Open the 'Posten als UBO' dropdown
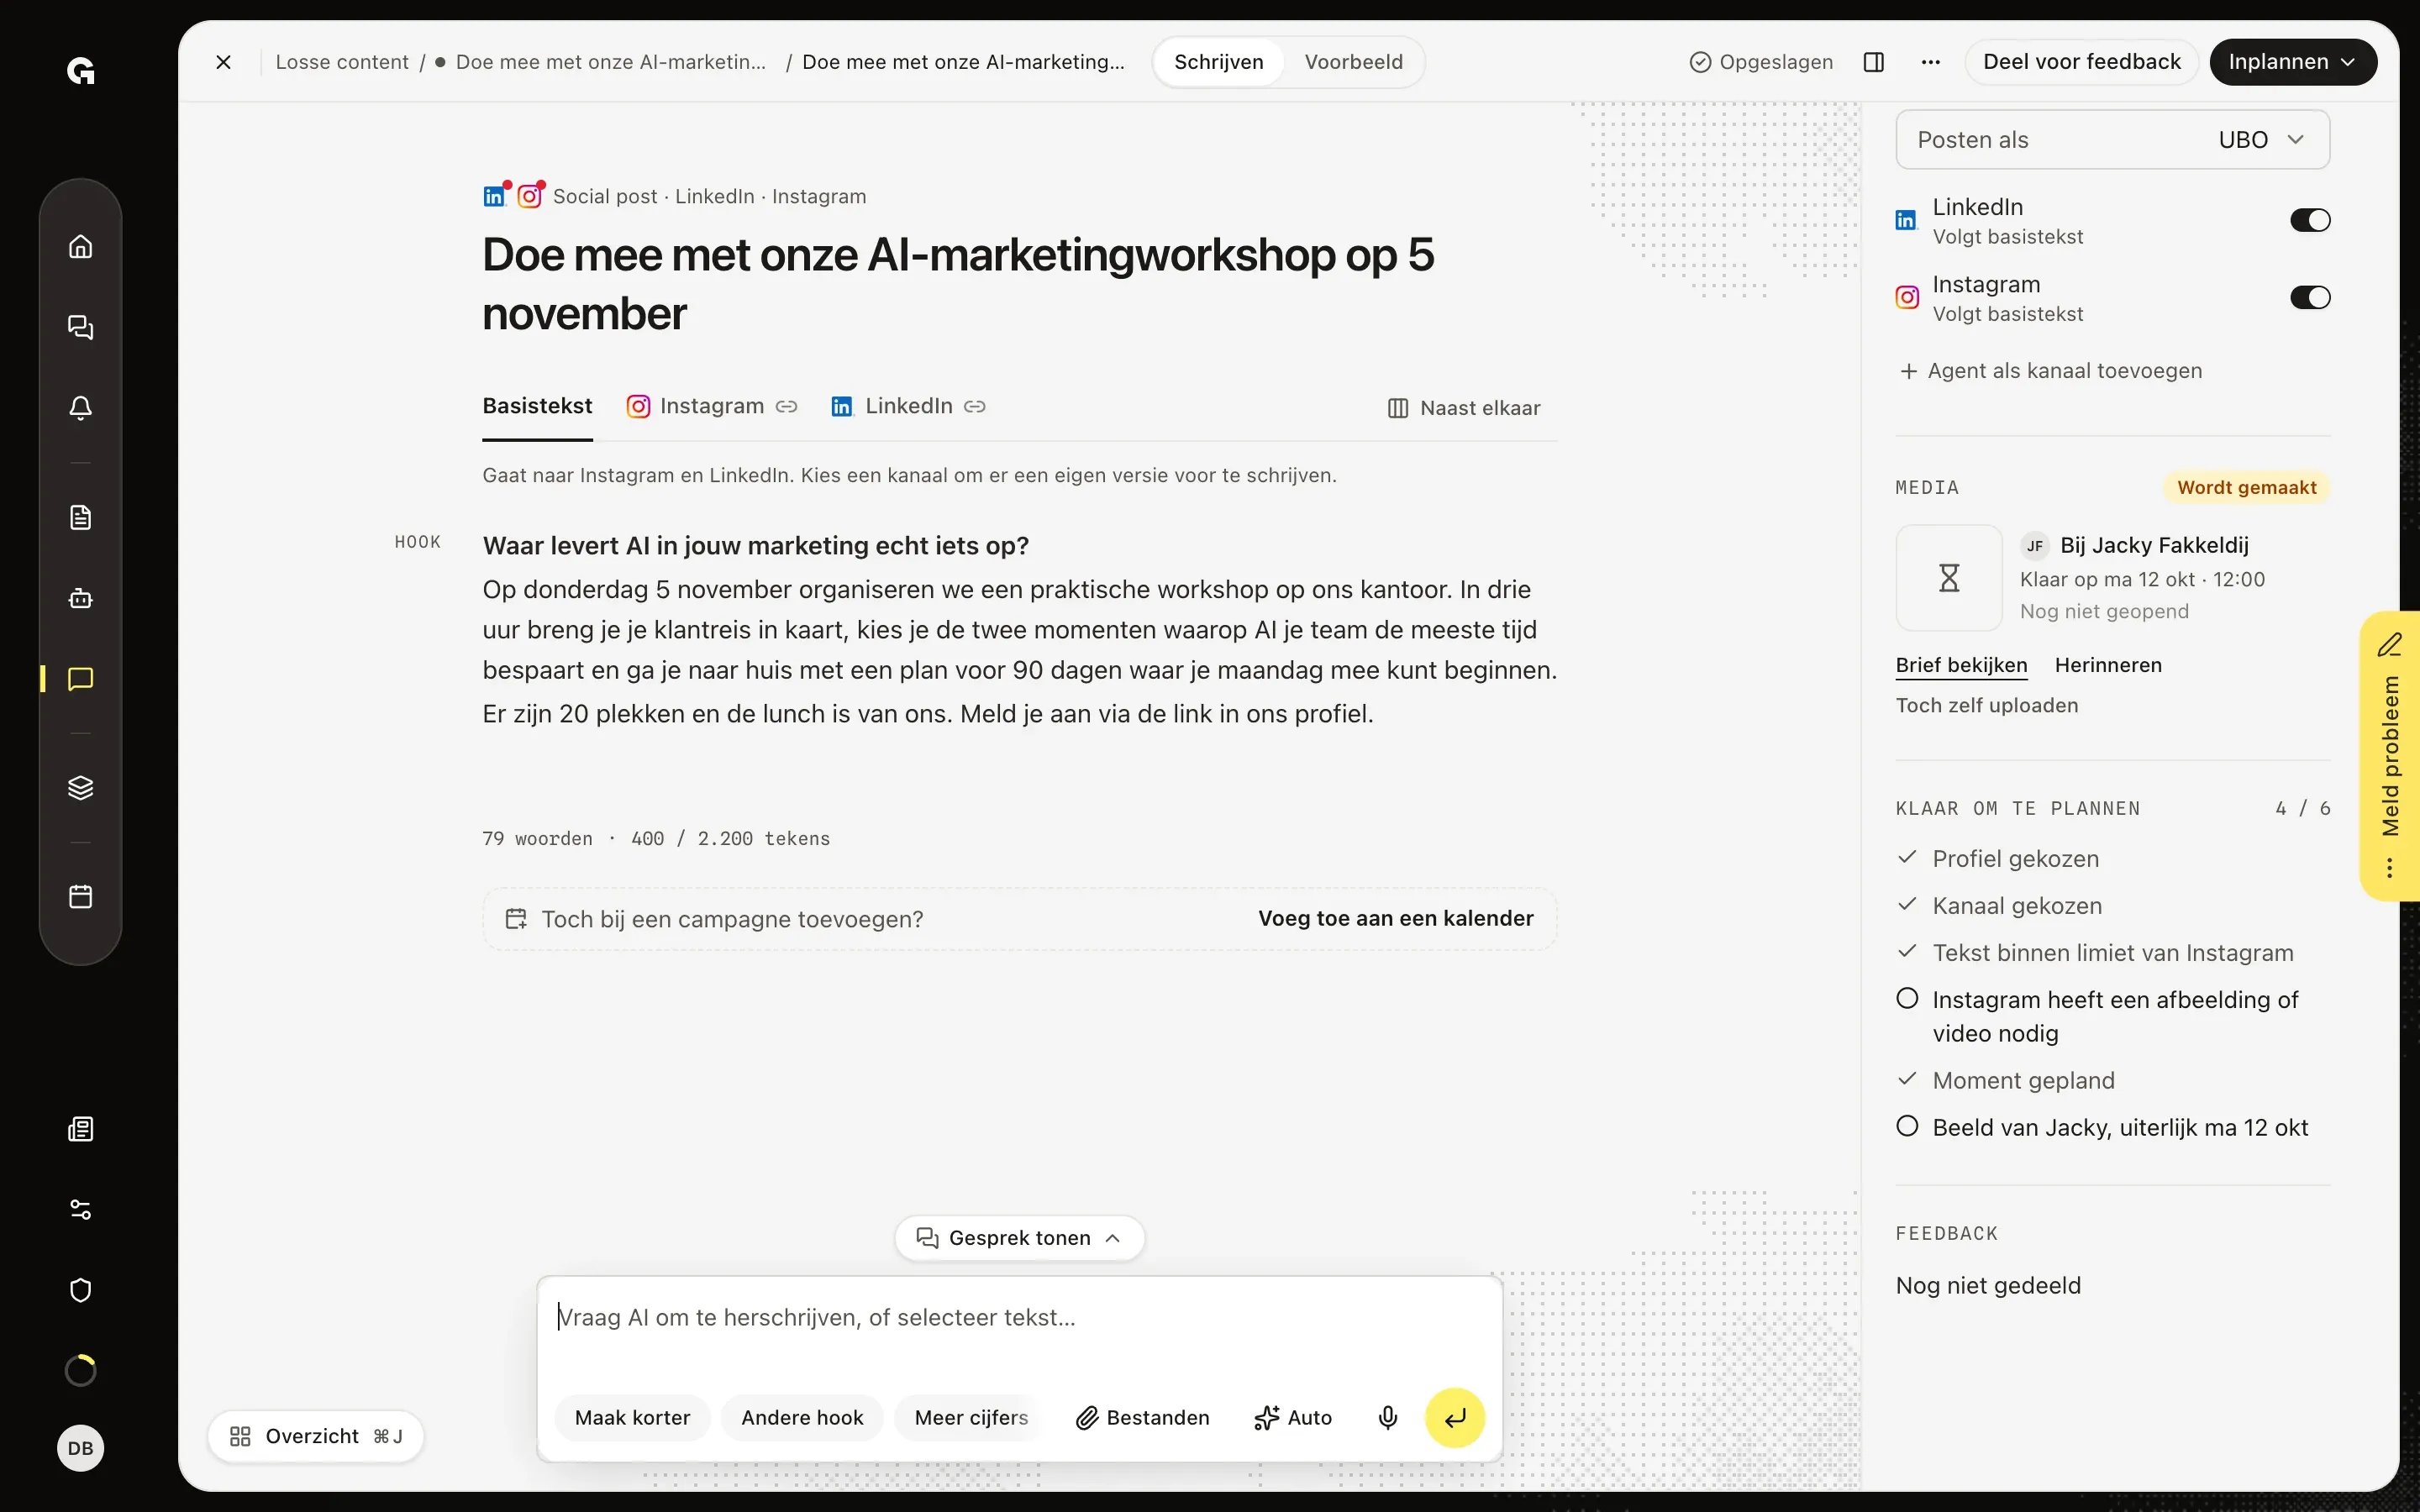Screen dimensions: 2420x1512 pyautogui.click(x=2112, y=140)
